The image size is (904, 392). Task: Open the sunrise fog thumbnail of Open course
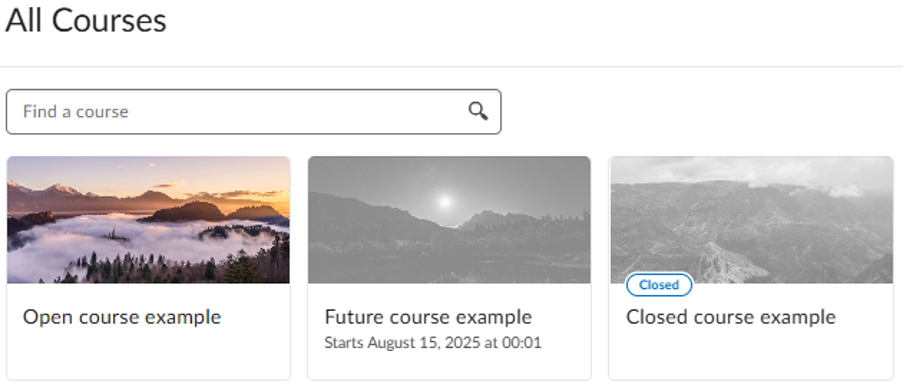coord(148,220)
